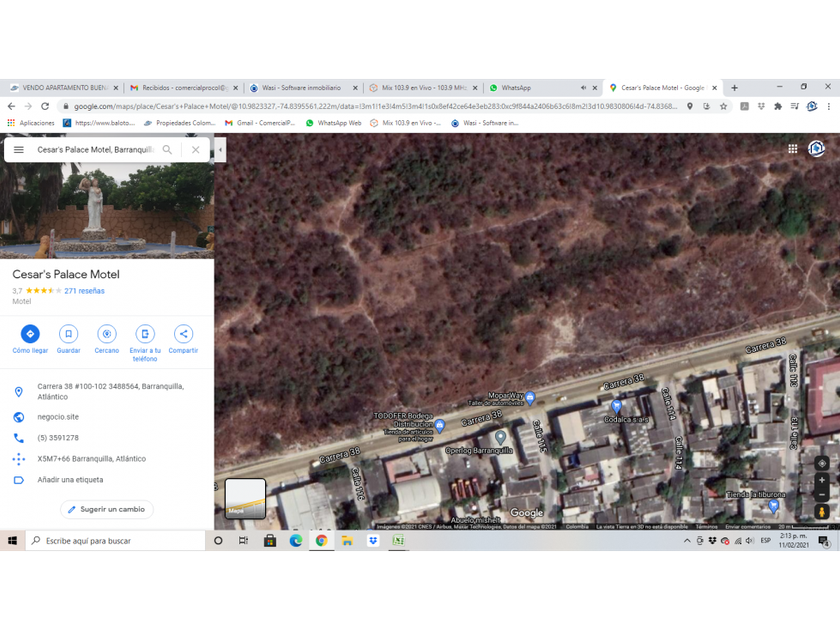
Task: Save the place with Guardar icon
Action: [x=68, y=334]
